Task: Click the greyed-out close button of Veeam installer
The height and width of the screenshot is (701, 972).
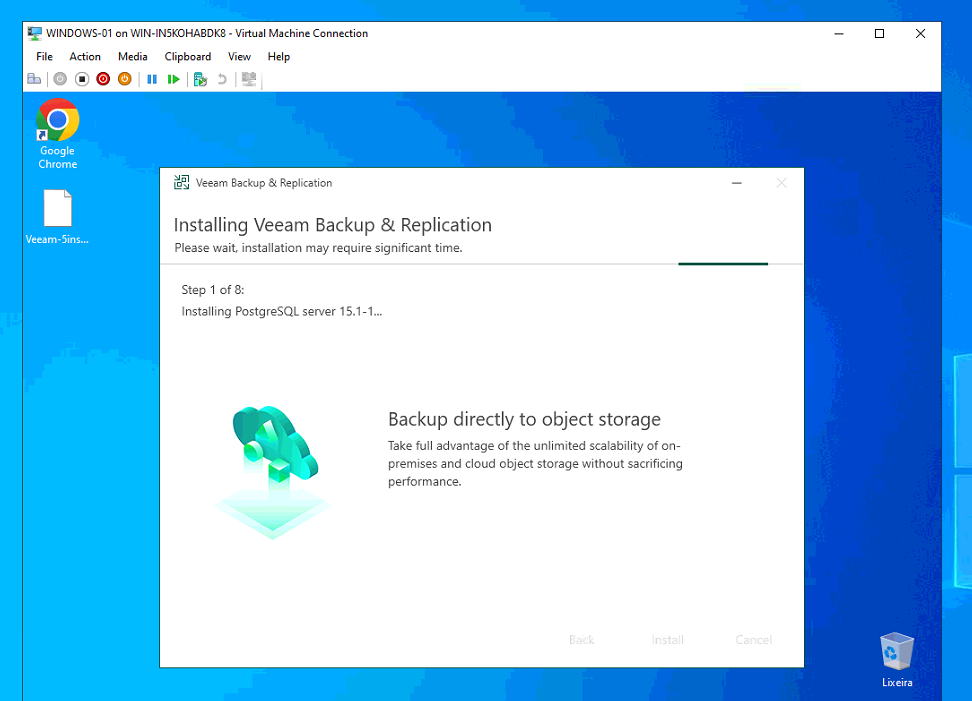Action: (781, 183)
